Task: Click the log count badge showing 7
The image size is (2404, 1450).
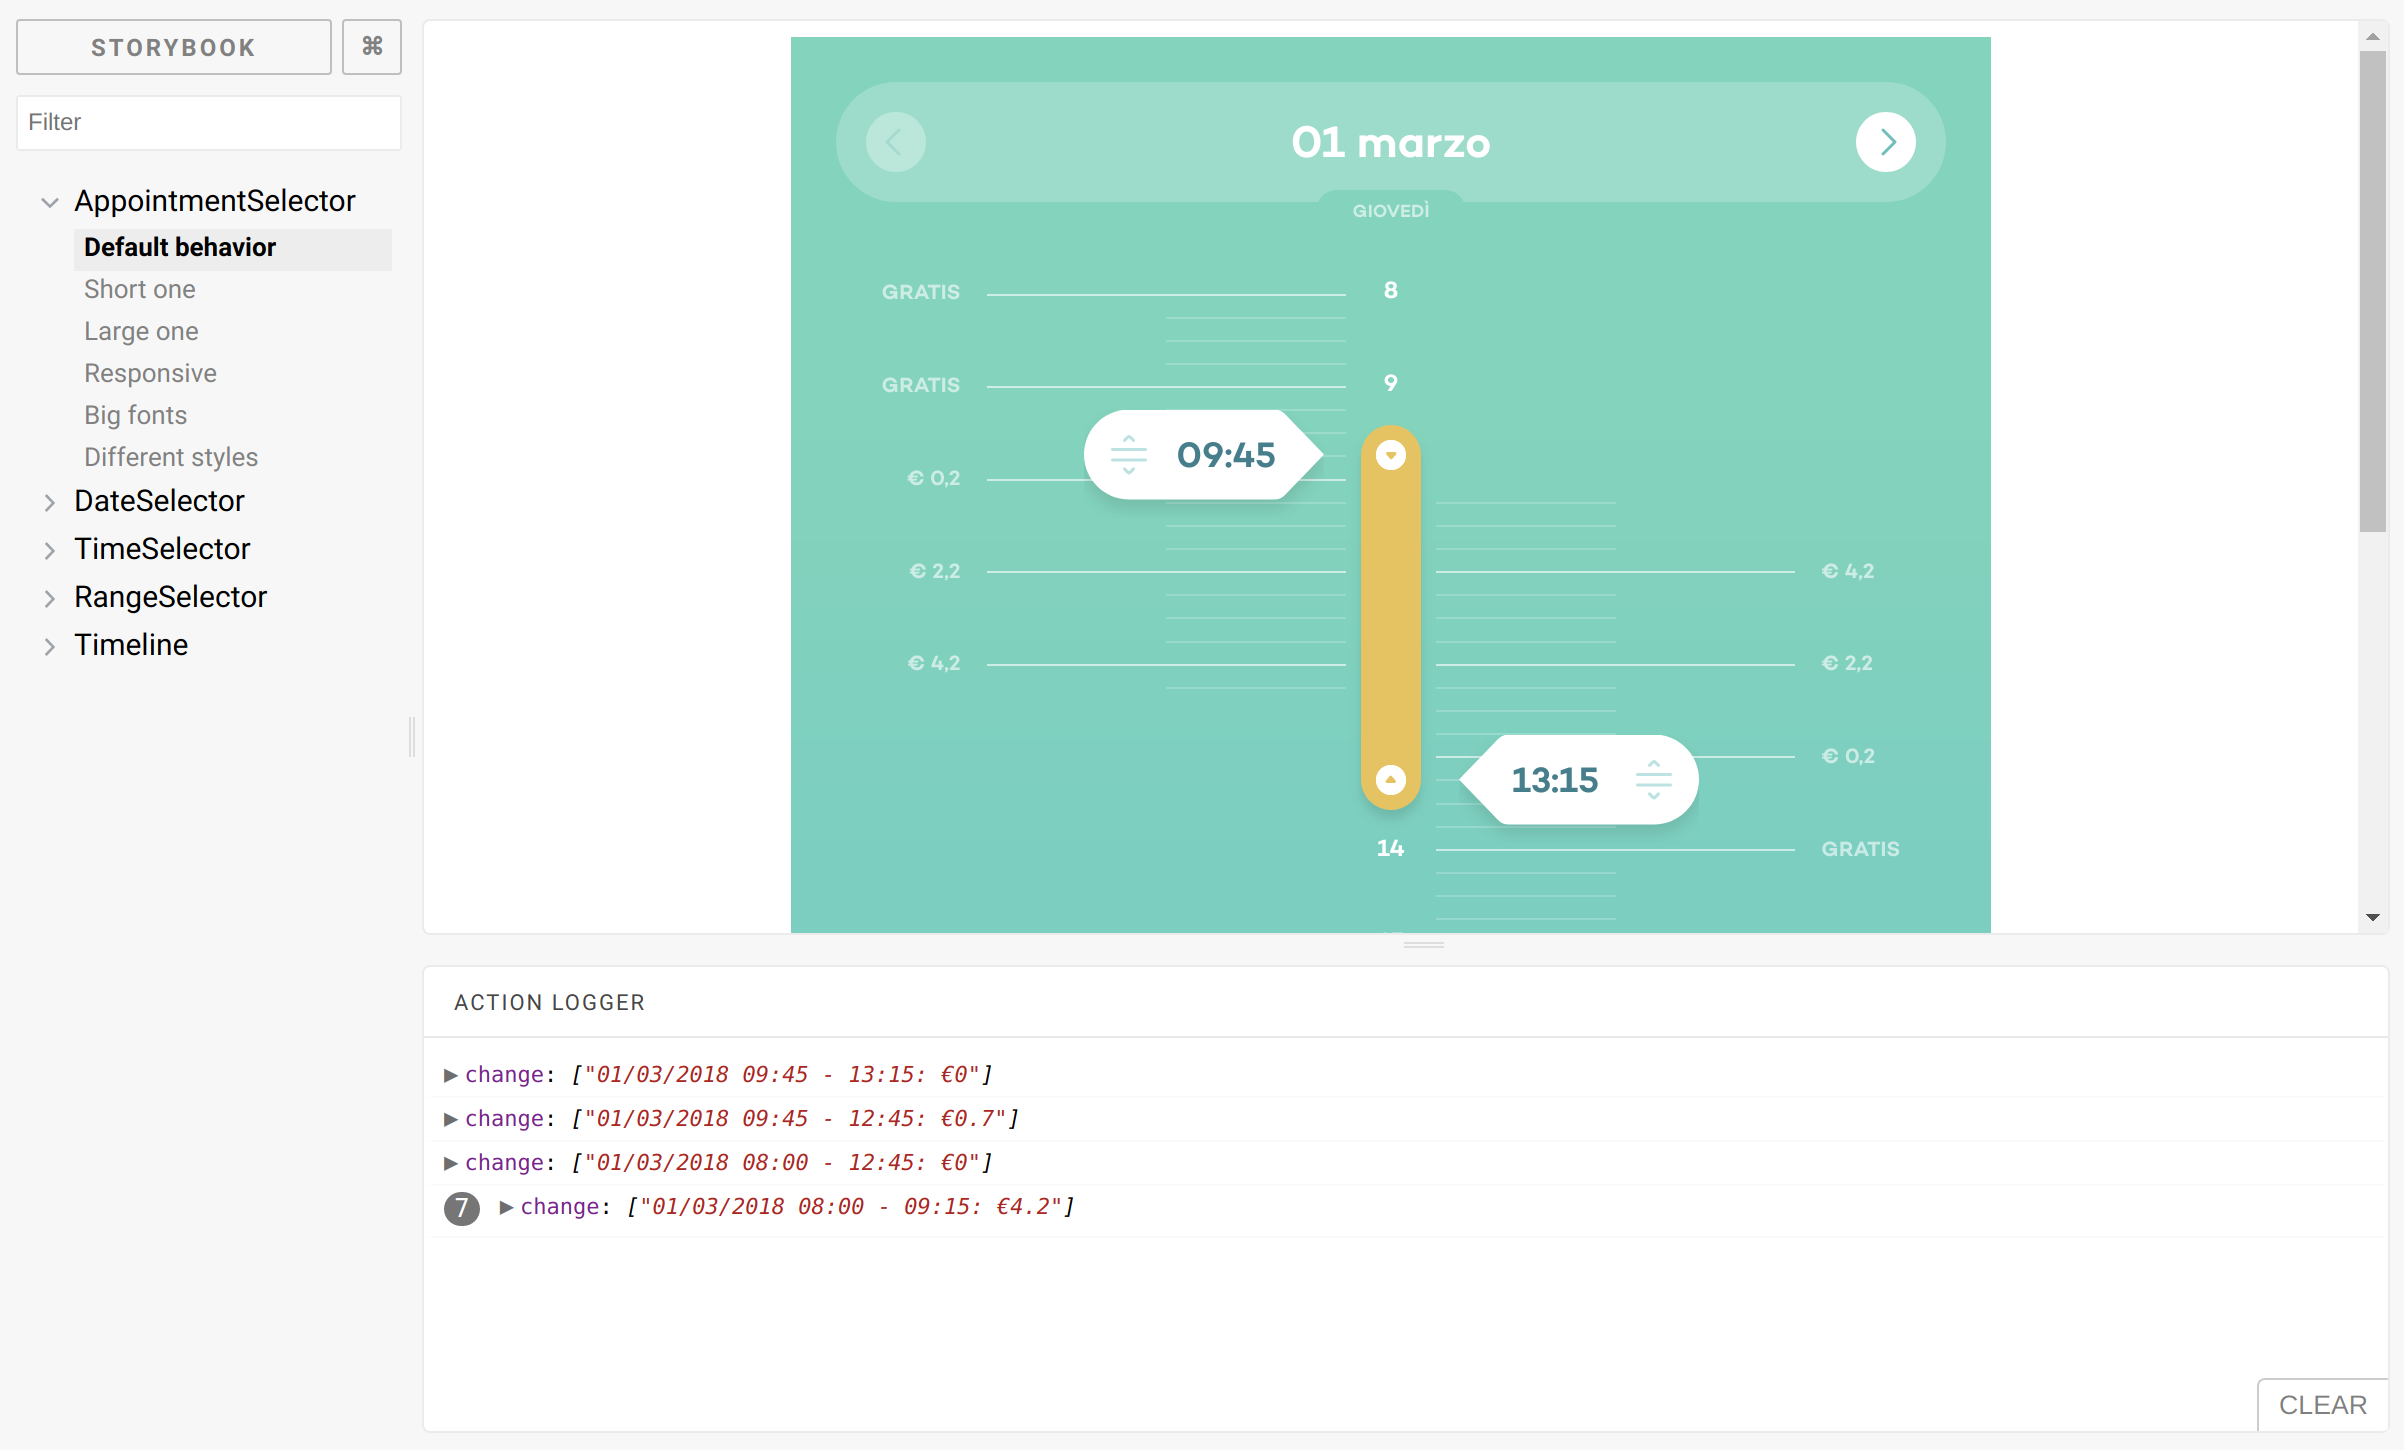Action: click(x=461, y=1208)
